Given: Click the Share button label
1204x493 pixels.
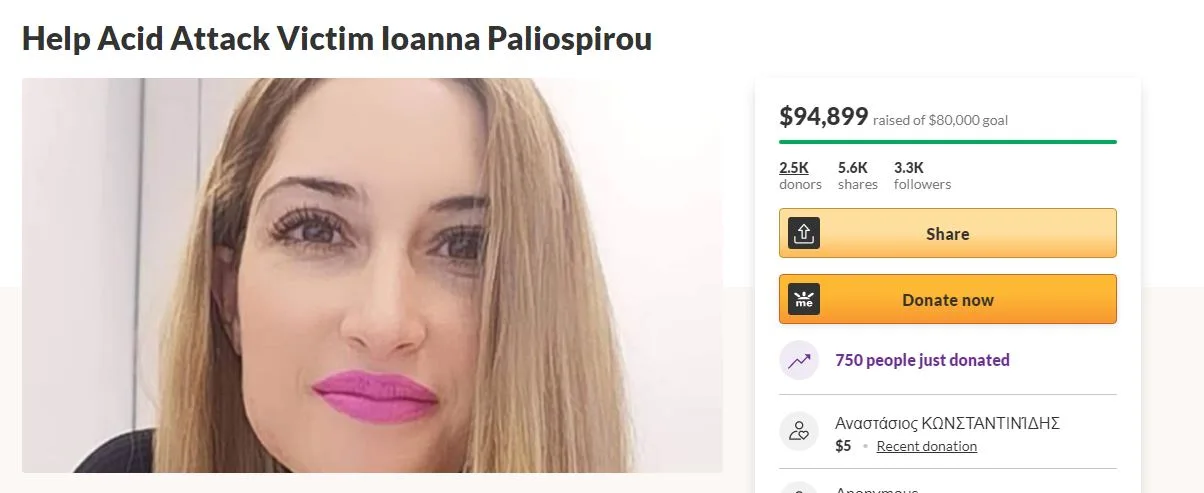Looking at the screenshot, I should [947, 234].
